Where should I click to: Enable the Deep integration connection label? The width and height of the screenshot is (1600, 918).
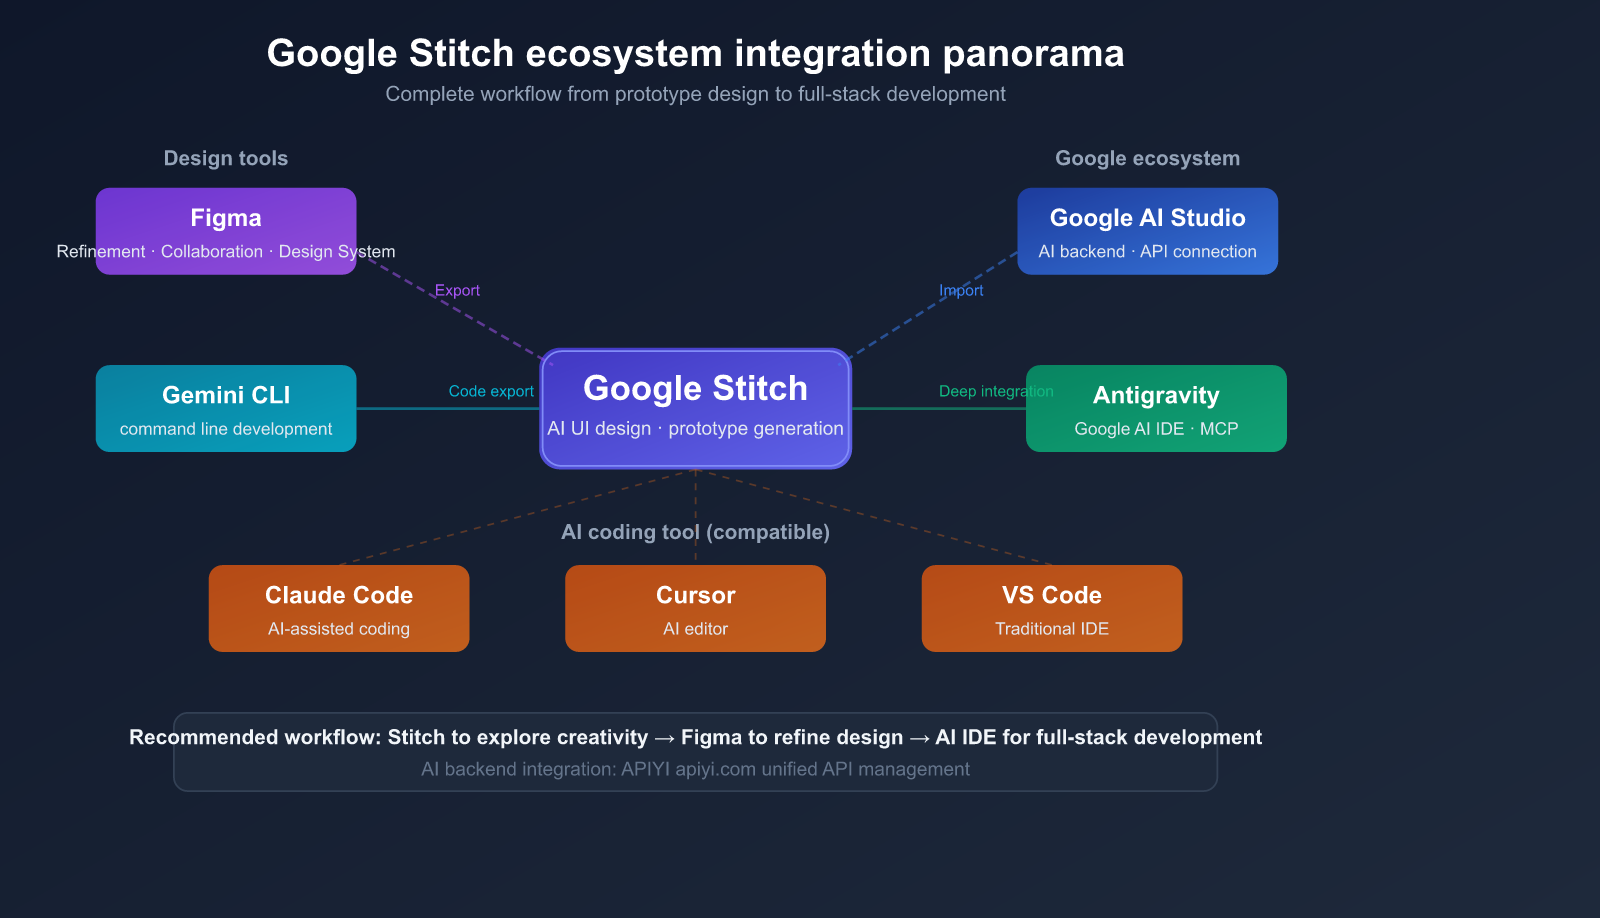[x=996, y=391]
